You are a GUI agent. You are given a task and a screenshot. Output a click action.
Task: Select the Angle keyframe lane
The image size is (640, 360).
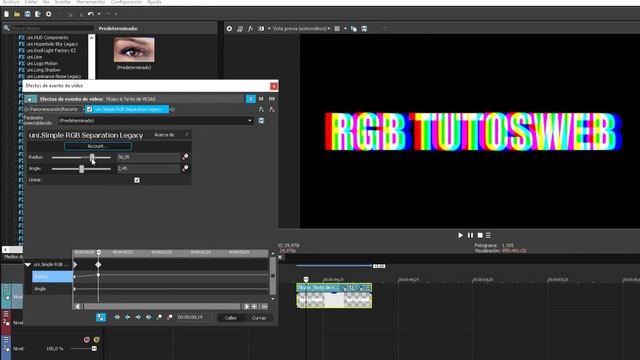pyautogui.click(x=52, y=289)
